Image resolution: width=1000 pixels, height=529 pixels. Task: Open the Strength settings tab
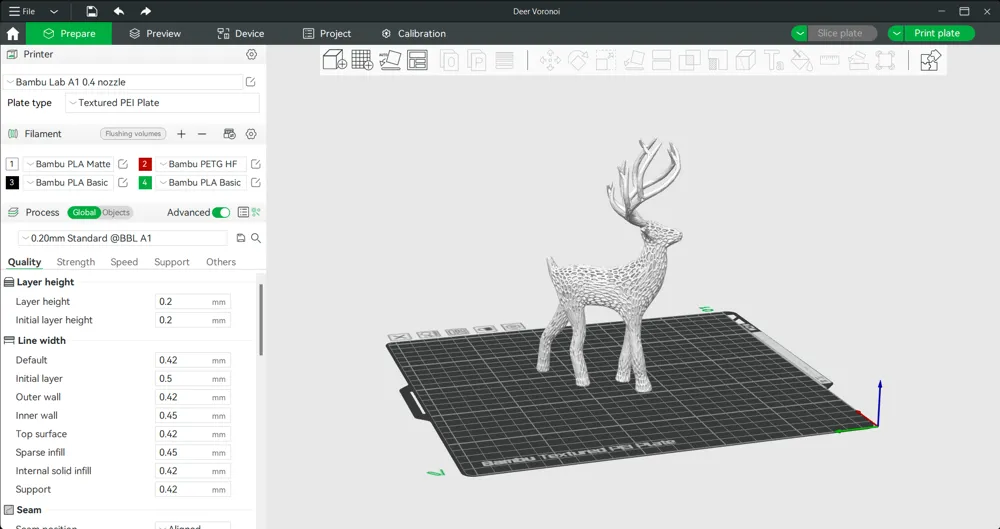[76, 262]
